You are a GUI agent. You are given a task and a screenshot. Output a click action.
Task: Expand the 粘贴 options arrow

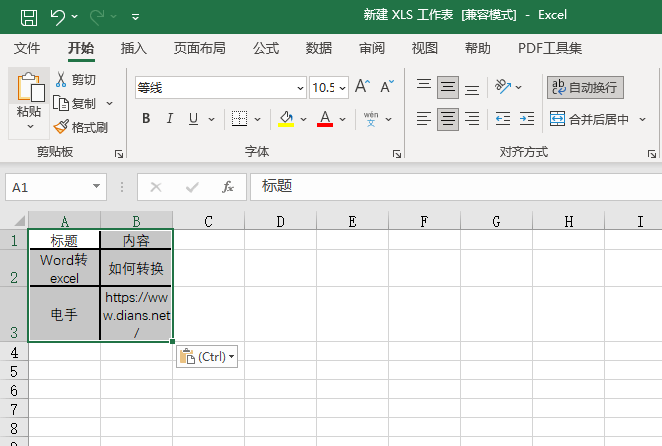click(x=30, y=126)
